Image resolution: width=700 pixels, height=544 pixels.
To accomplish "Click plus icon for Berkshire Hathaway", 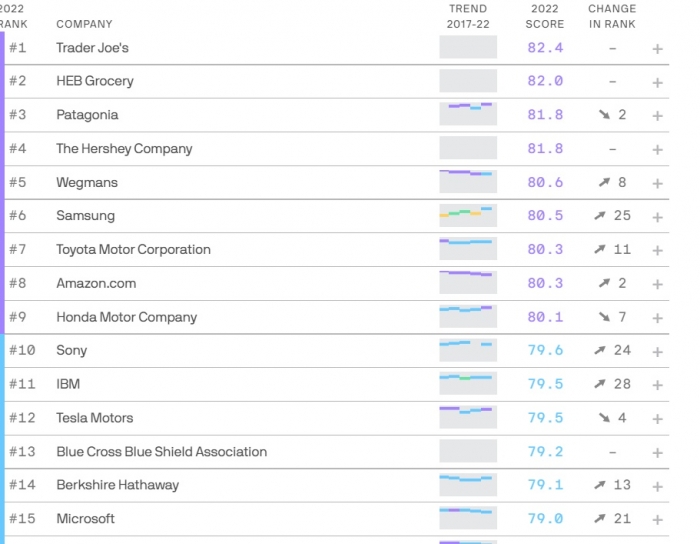I will (657, 486).
